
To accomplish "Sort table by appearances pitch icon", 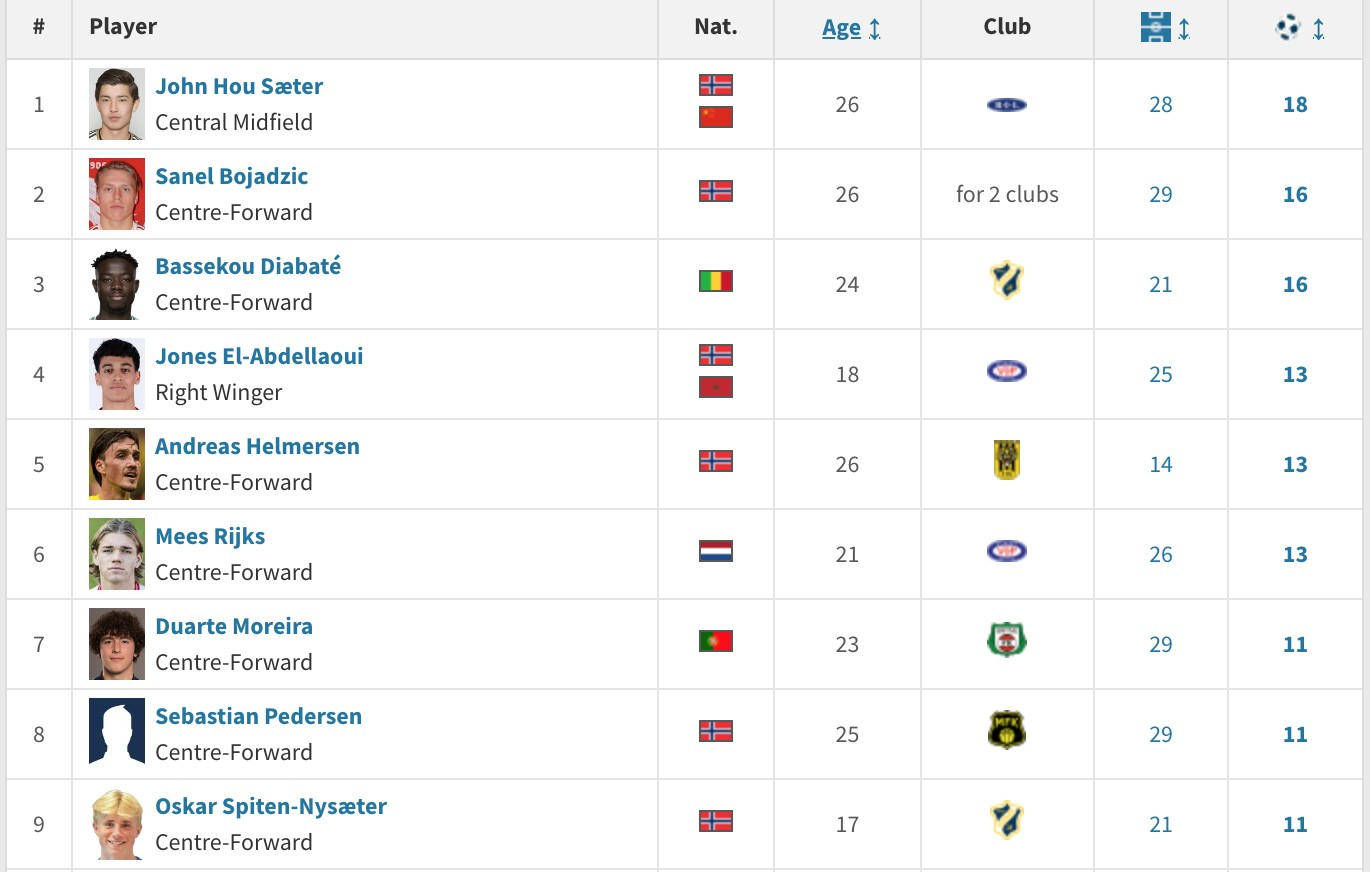I will [x=1155, y=27].
